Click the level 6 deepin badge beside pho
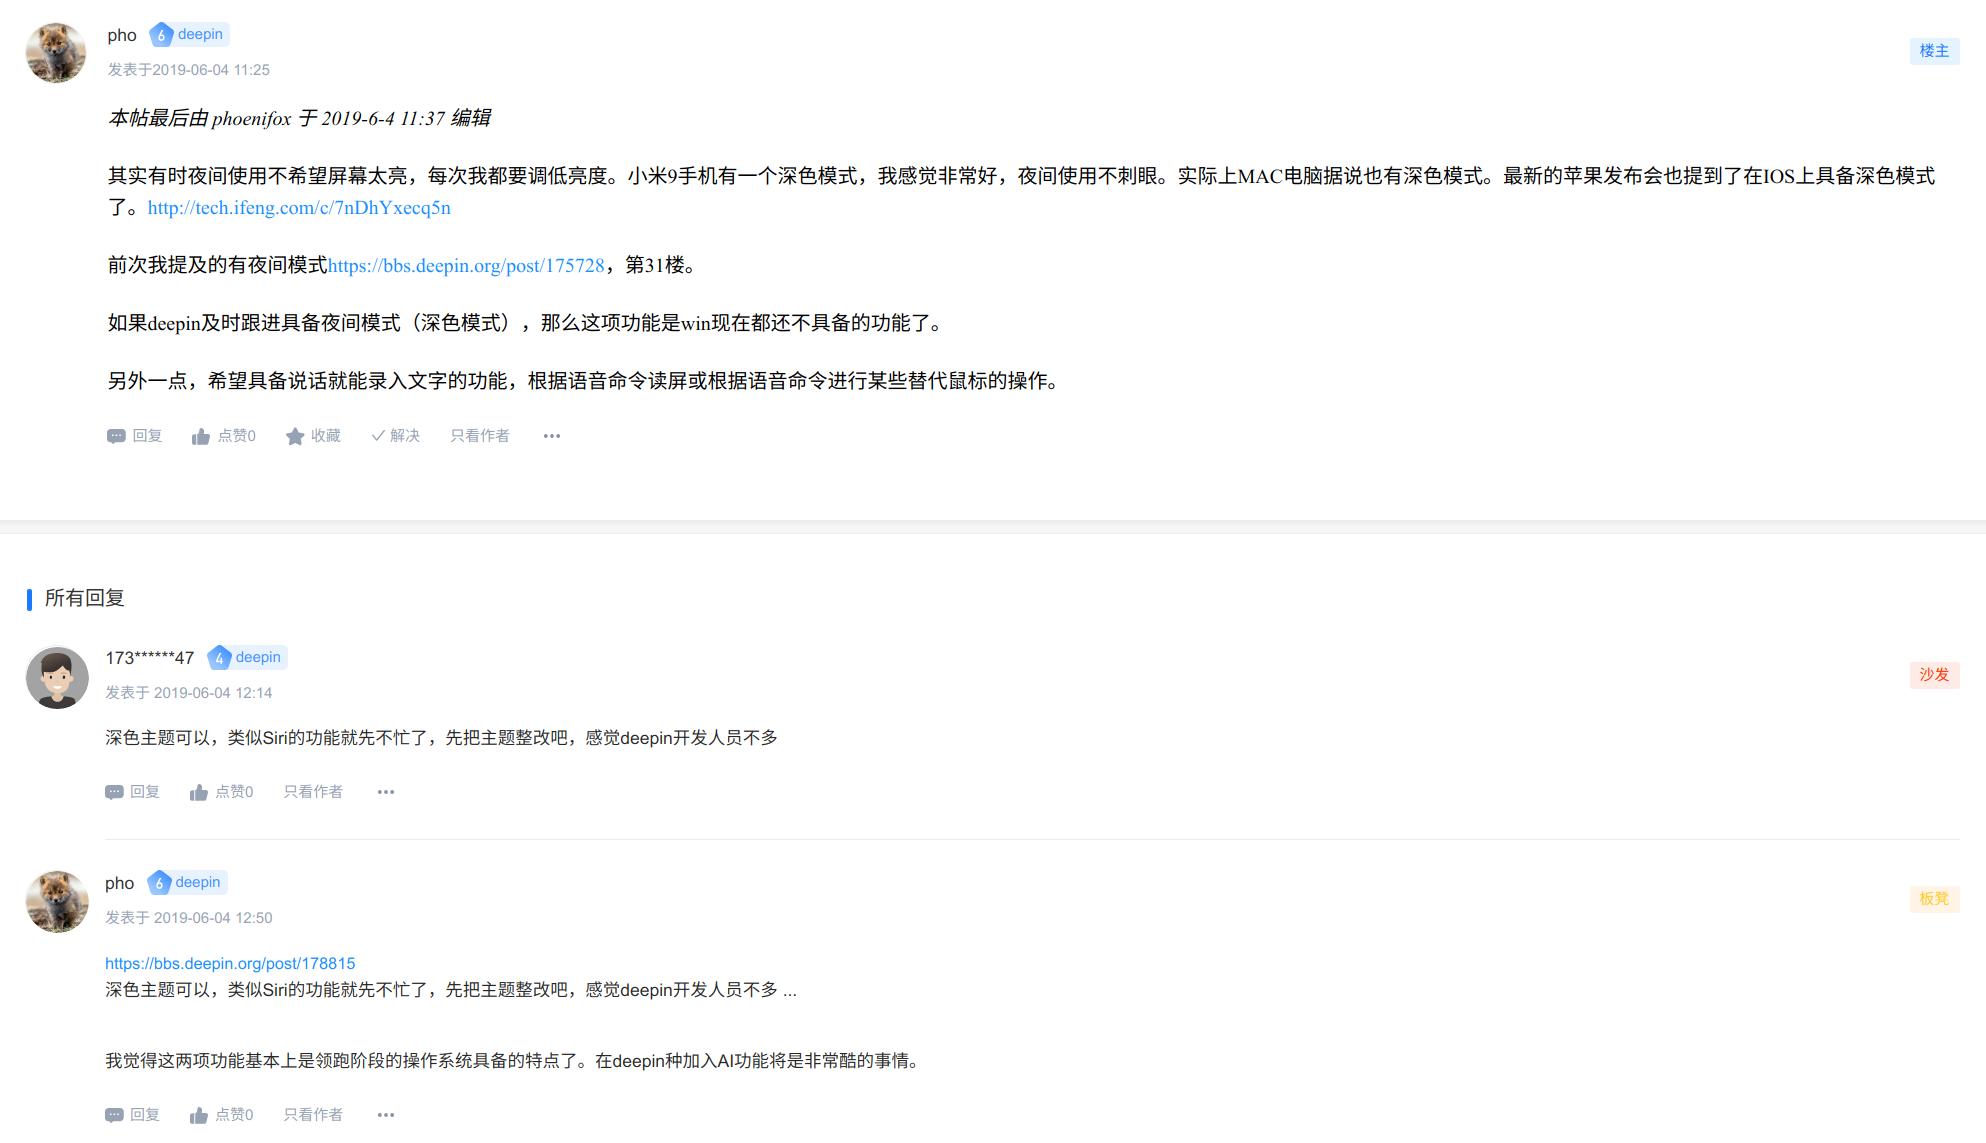This screenshot has height=1143, width=1986. pyautogui.click(x=186, y=33)
